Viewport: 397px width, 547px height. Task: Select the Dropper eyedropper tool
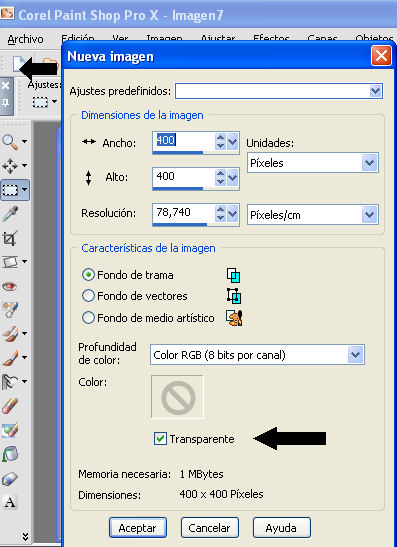10,214
